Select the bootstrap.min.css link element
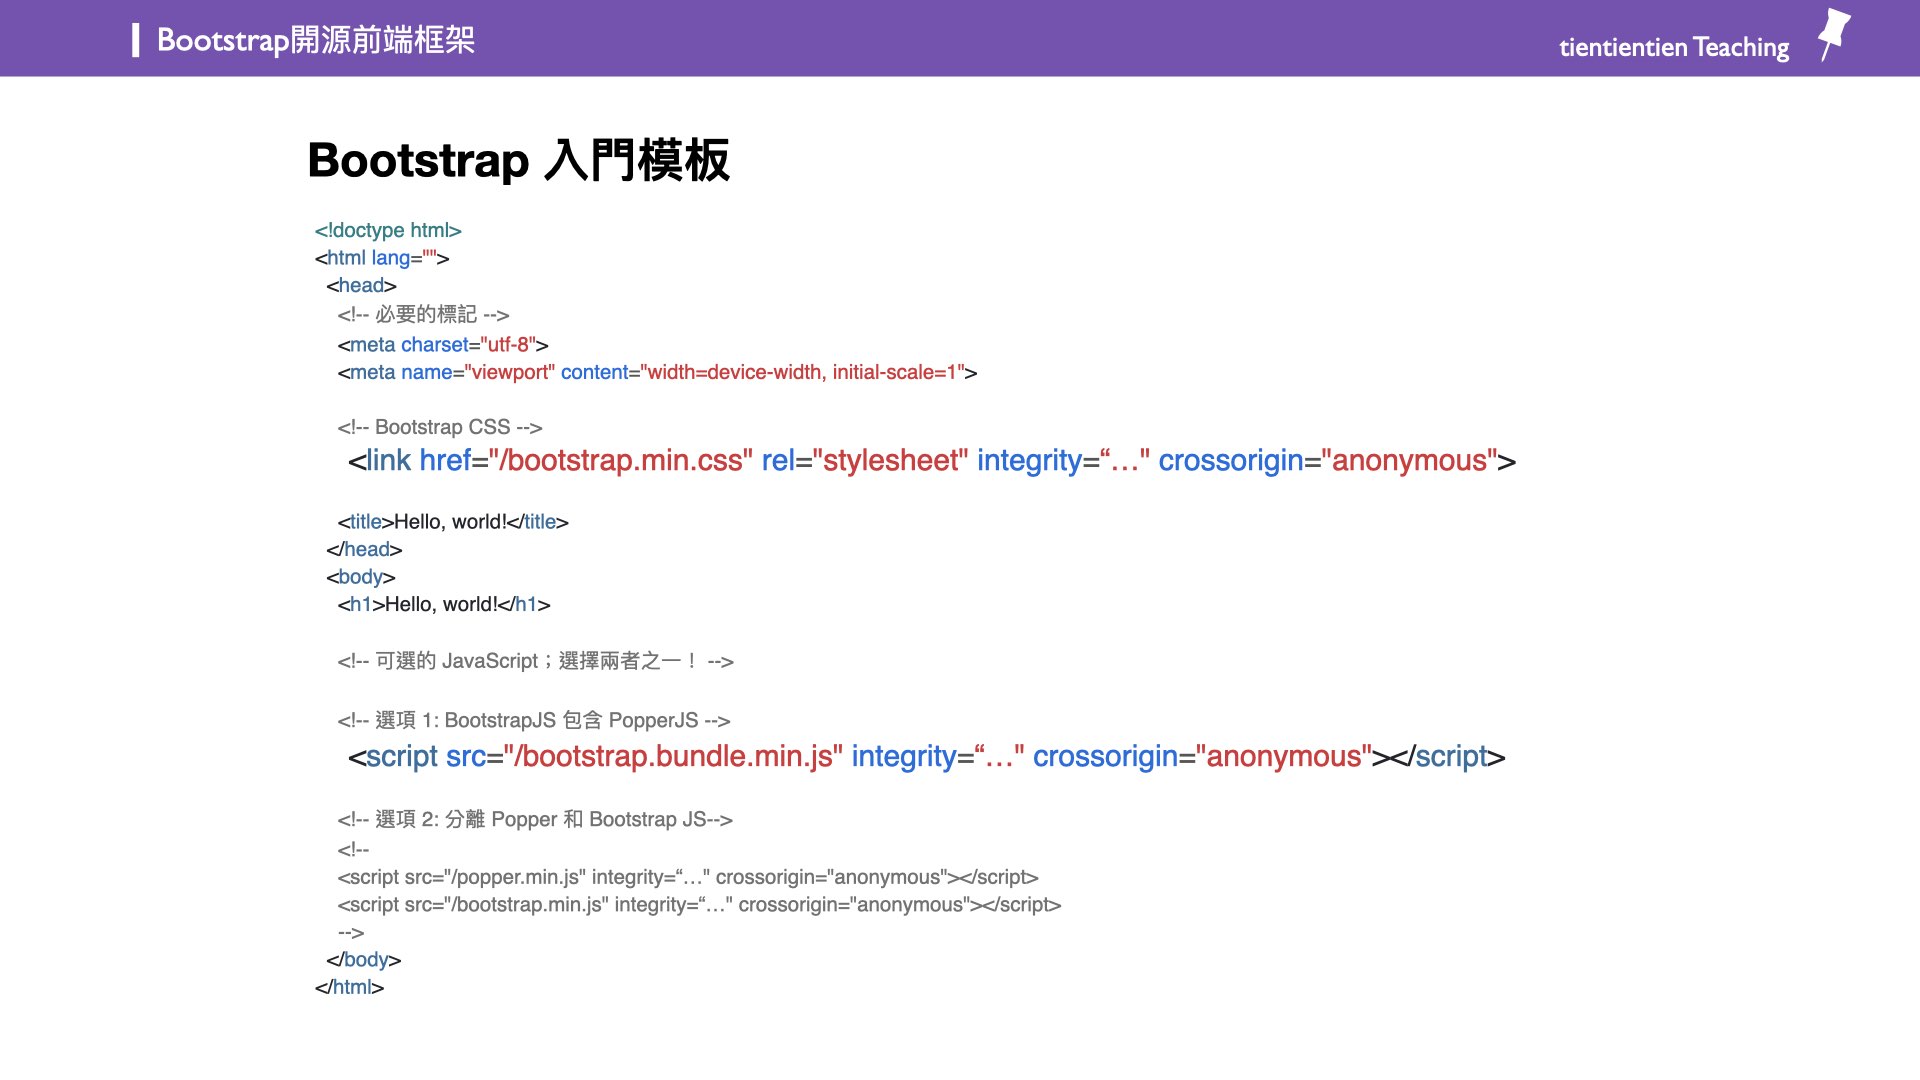The image size is (1920, 1080). (x=930, y=461)
